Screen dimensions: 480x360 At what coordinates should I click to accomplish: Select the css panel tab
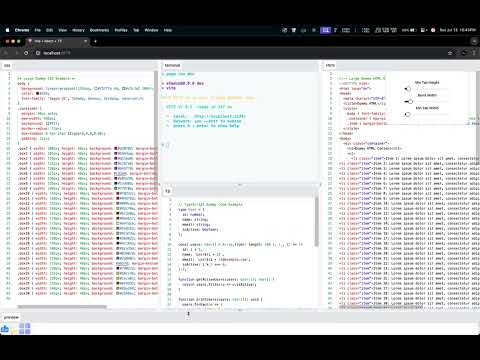(7, 66)
